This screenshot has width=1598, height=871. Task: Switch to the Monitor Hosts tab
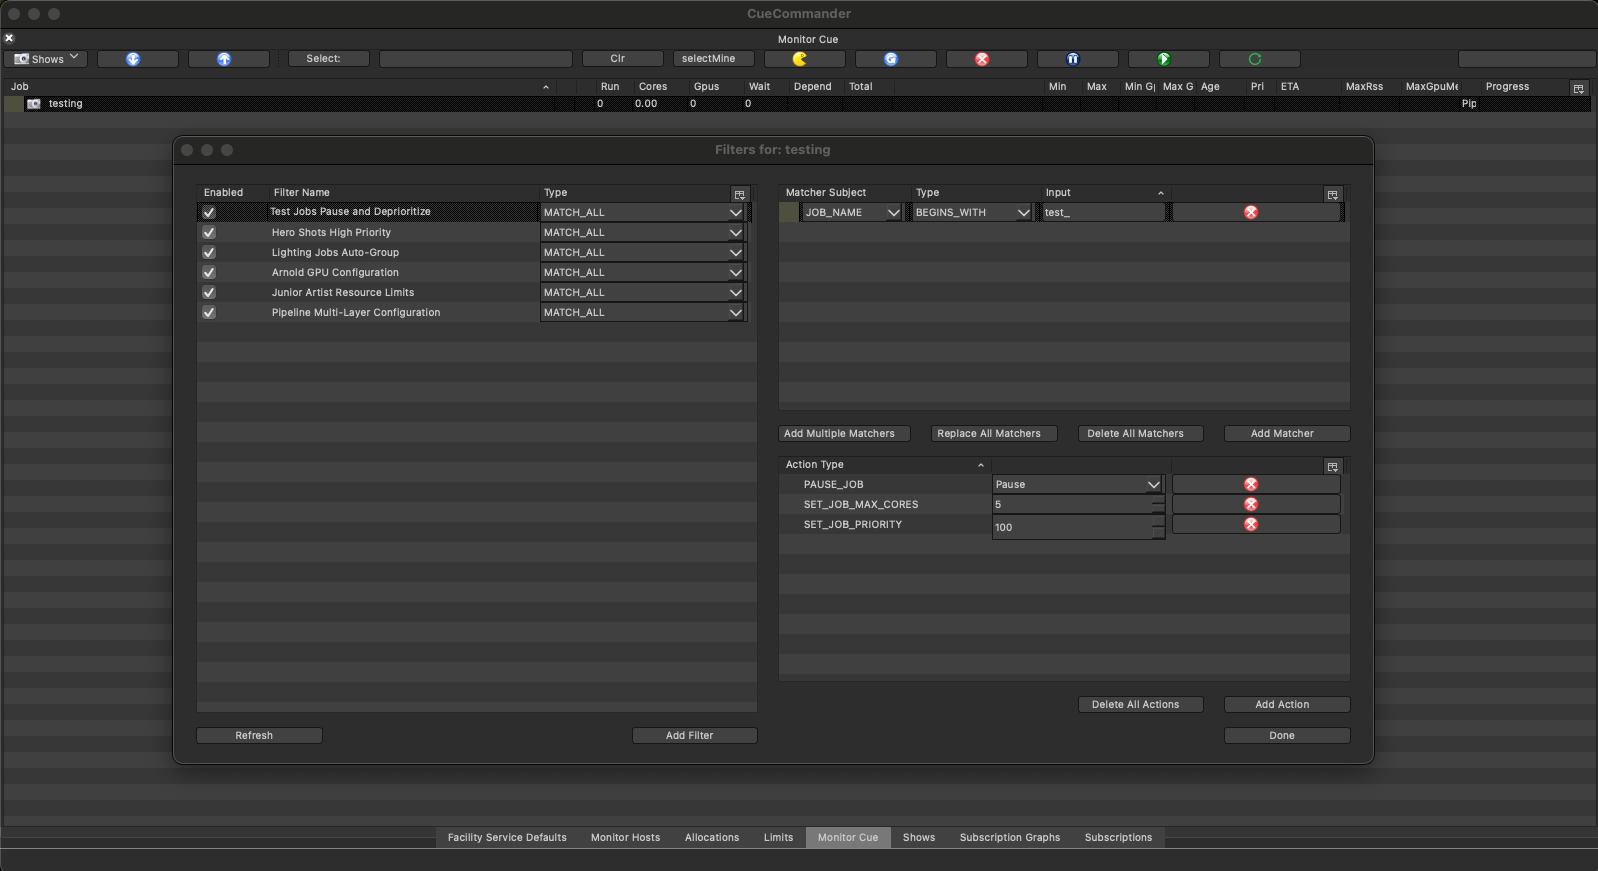tap(625, 837)
